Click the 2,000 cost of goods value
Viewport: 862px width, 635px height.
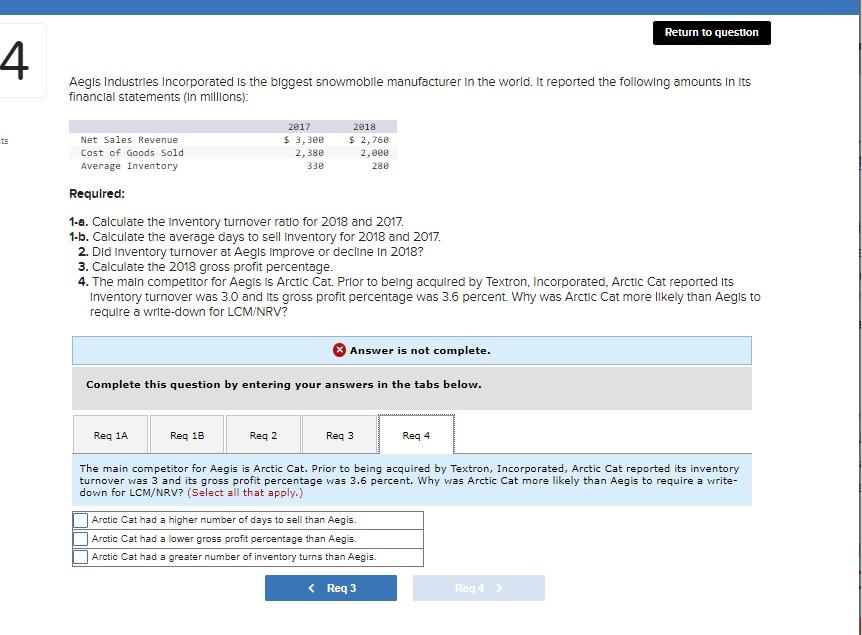click(x=374, y=152)
